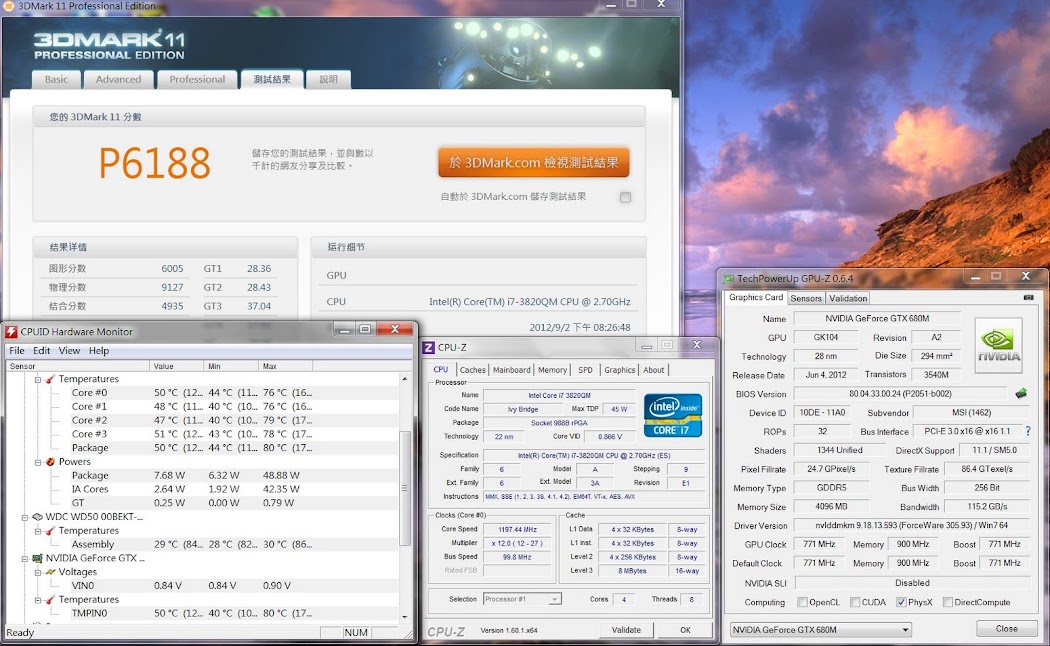This screenshot has height=646, width=1050.
Task: Switch to the Memory tab in CPU-Z
Action: (552, 370)
